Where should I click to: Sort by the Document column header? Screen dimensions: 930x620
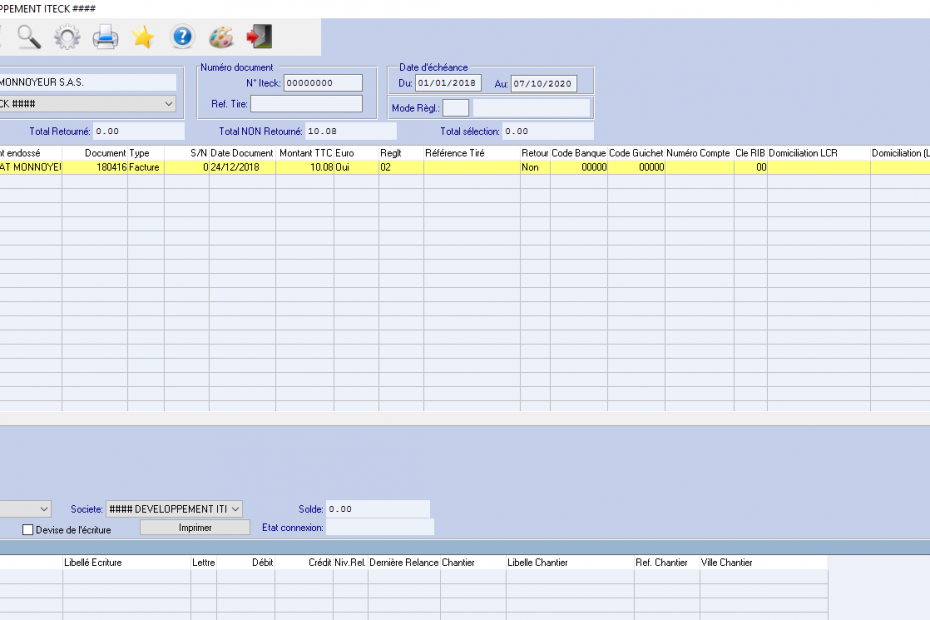95,153
